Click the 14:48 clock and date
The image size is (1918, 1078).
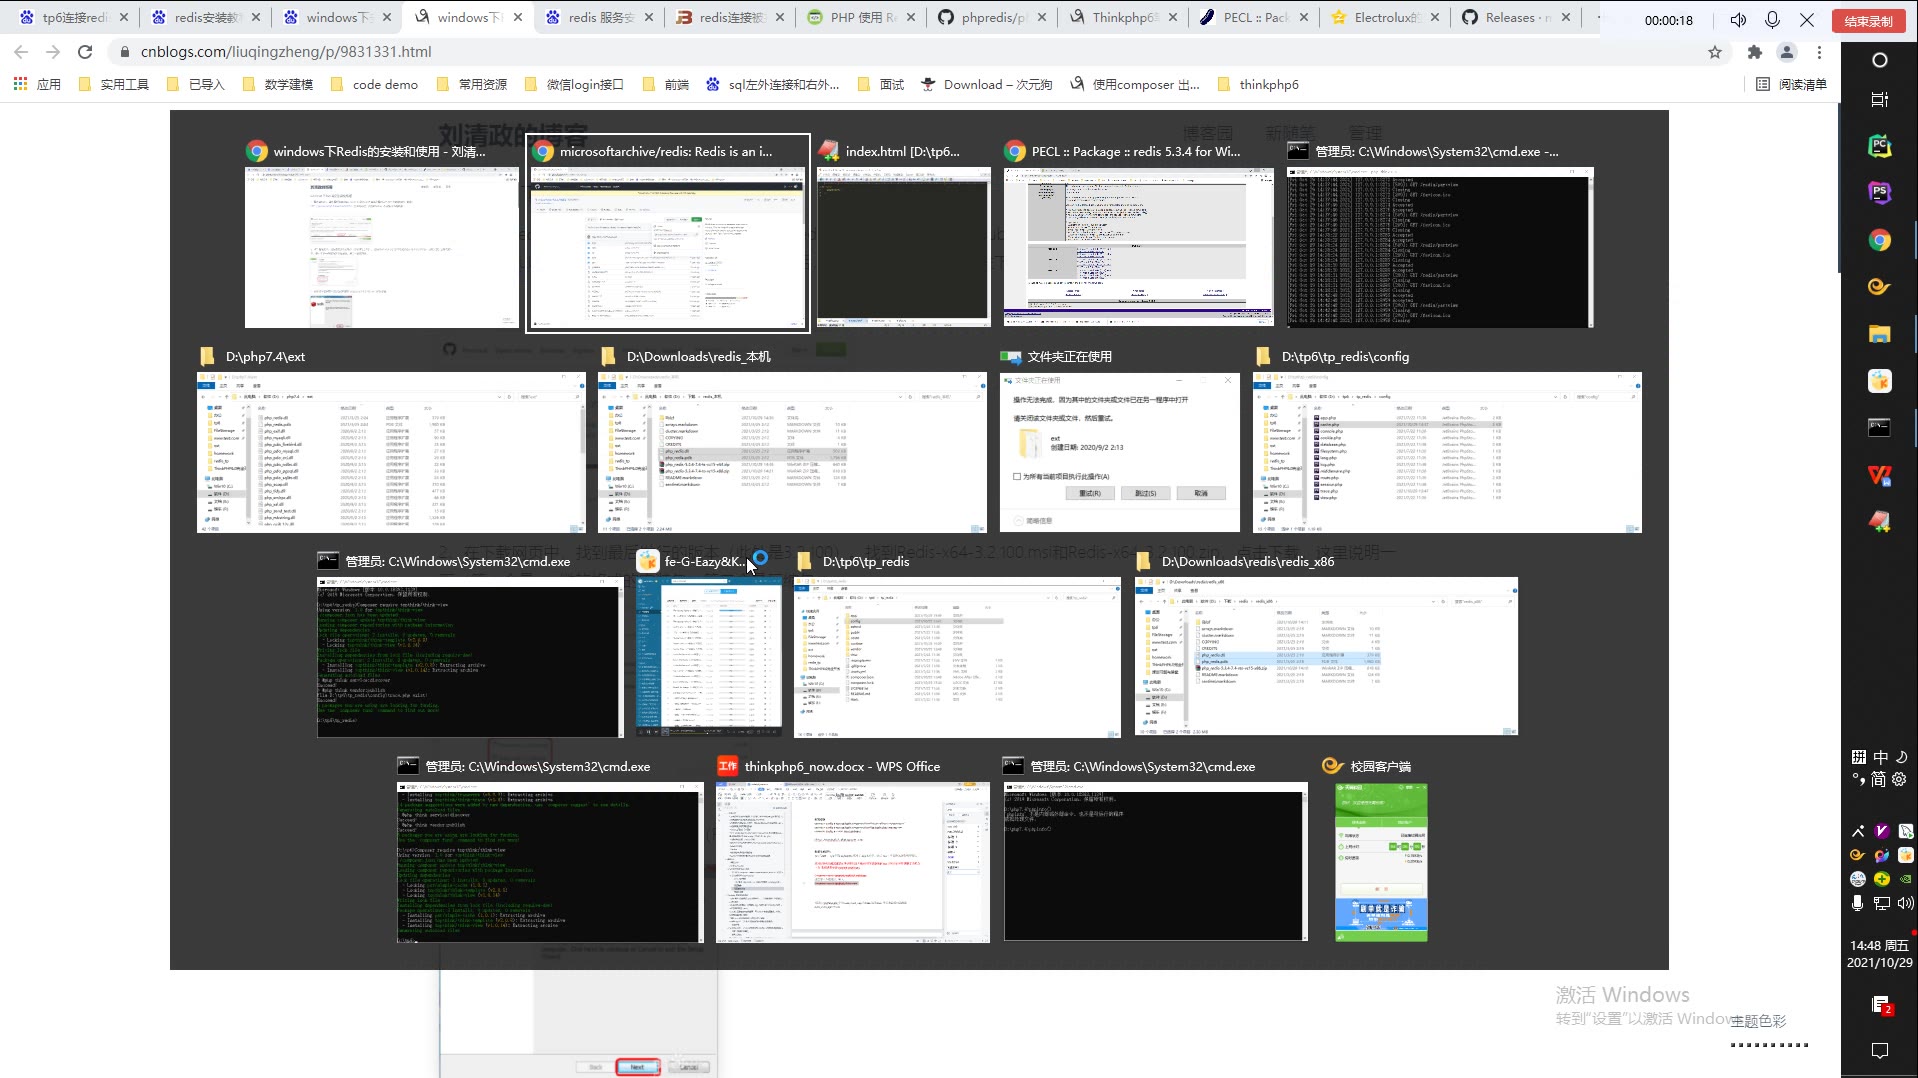click(x=1879, y=954)
